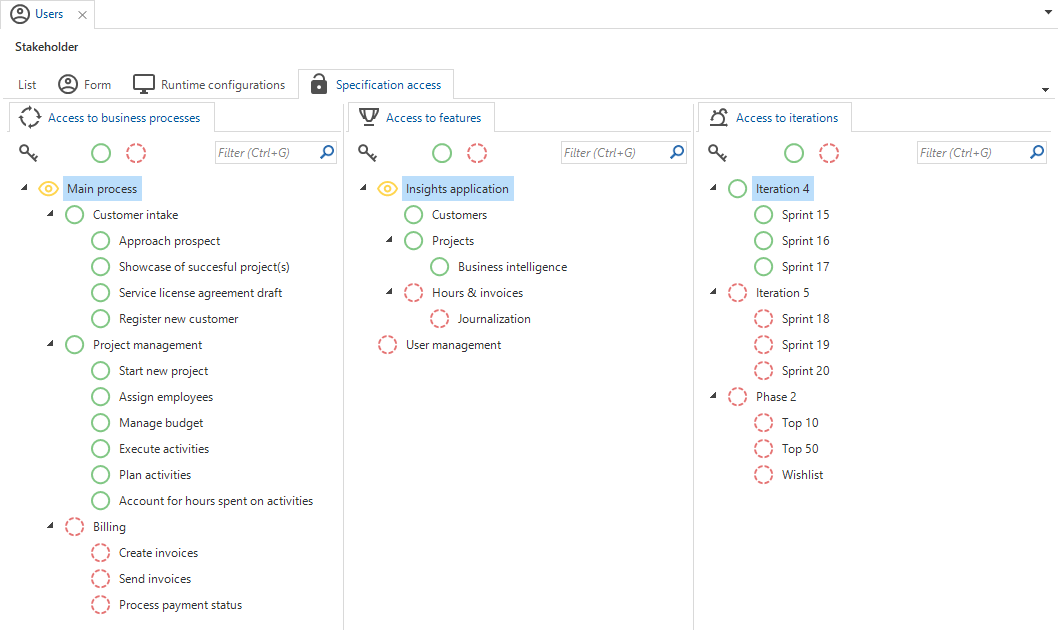Close the Users document tab

click(x=82, y=15)
